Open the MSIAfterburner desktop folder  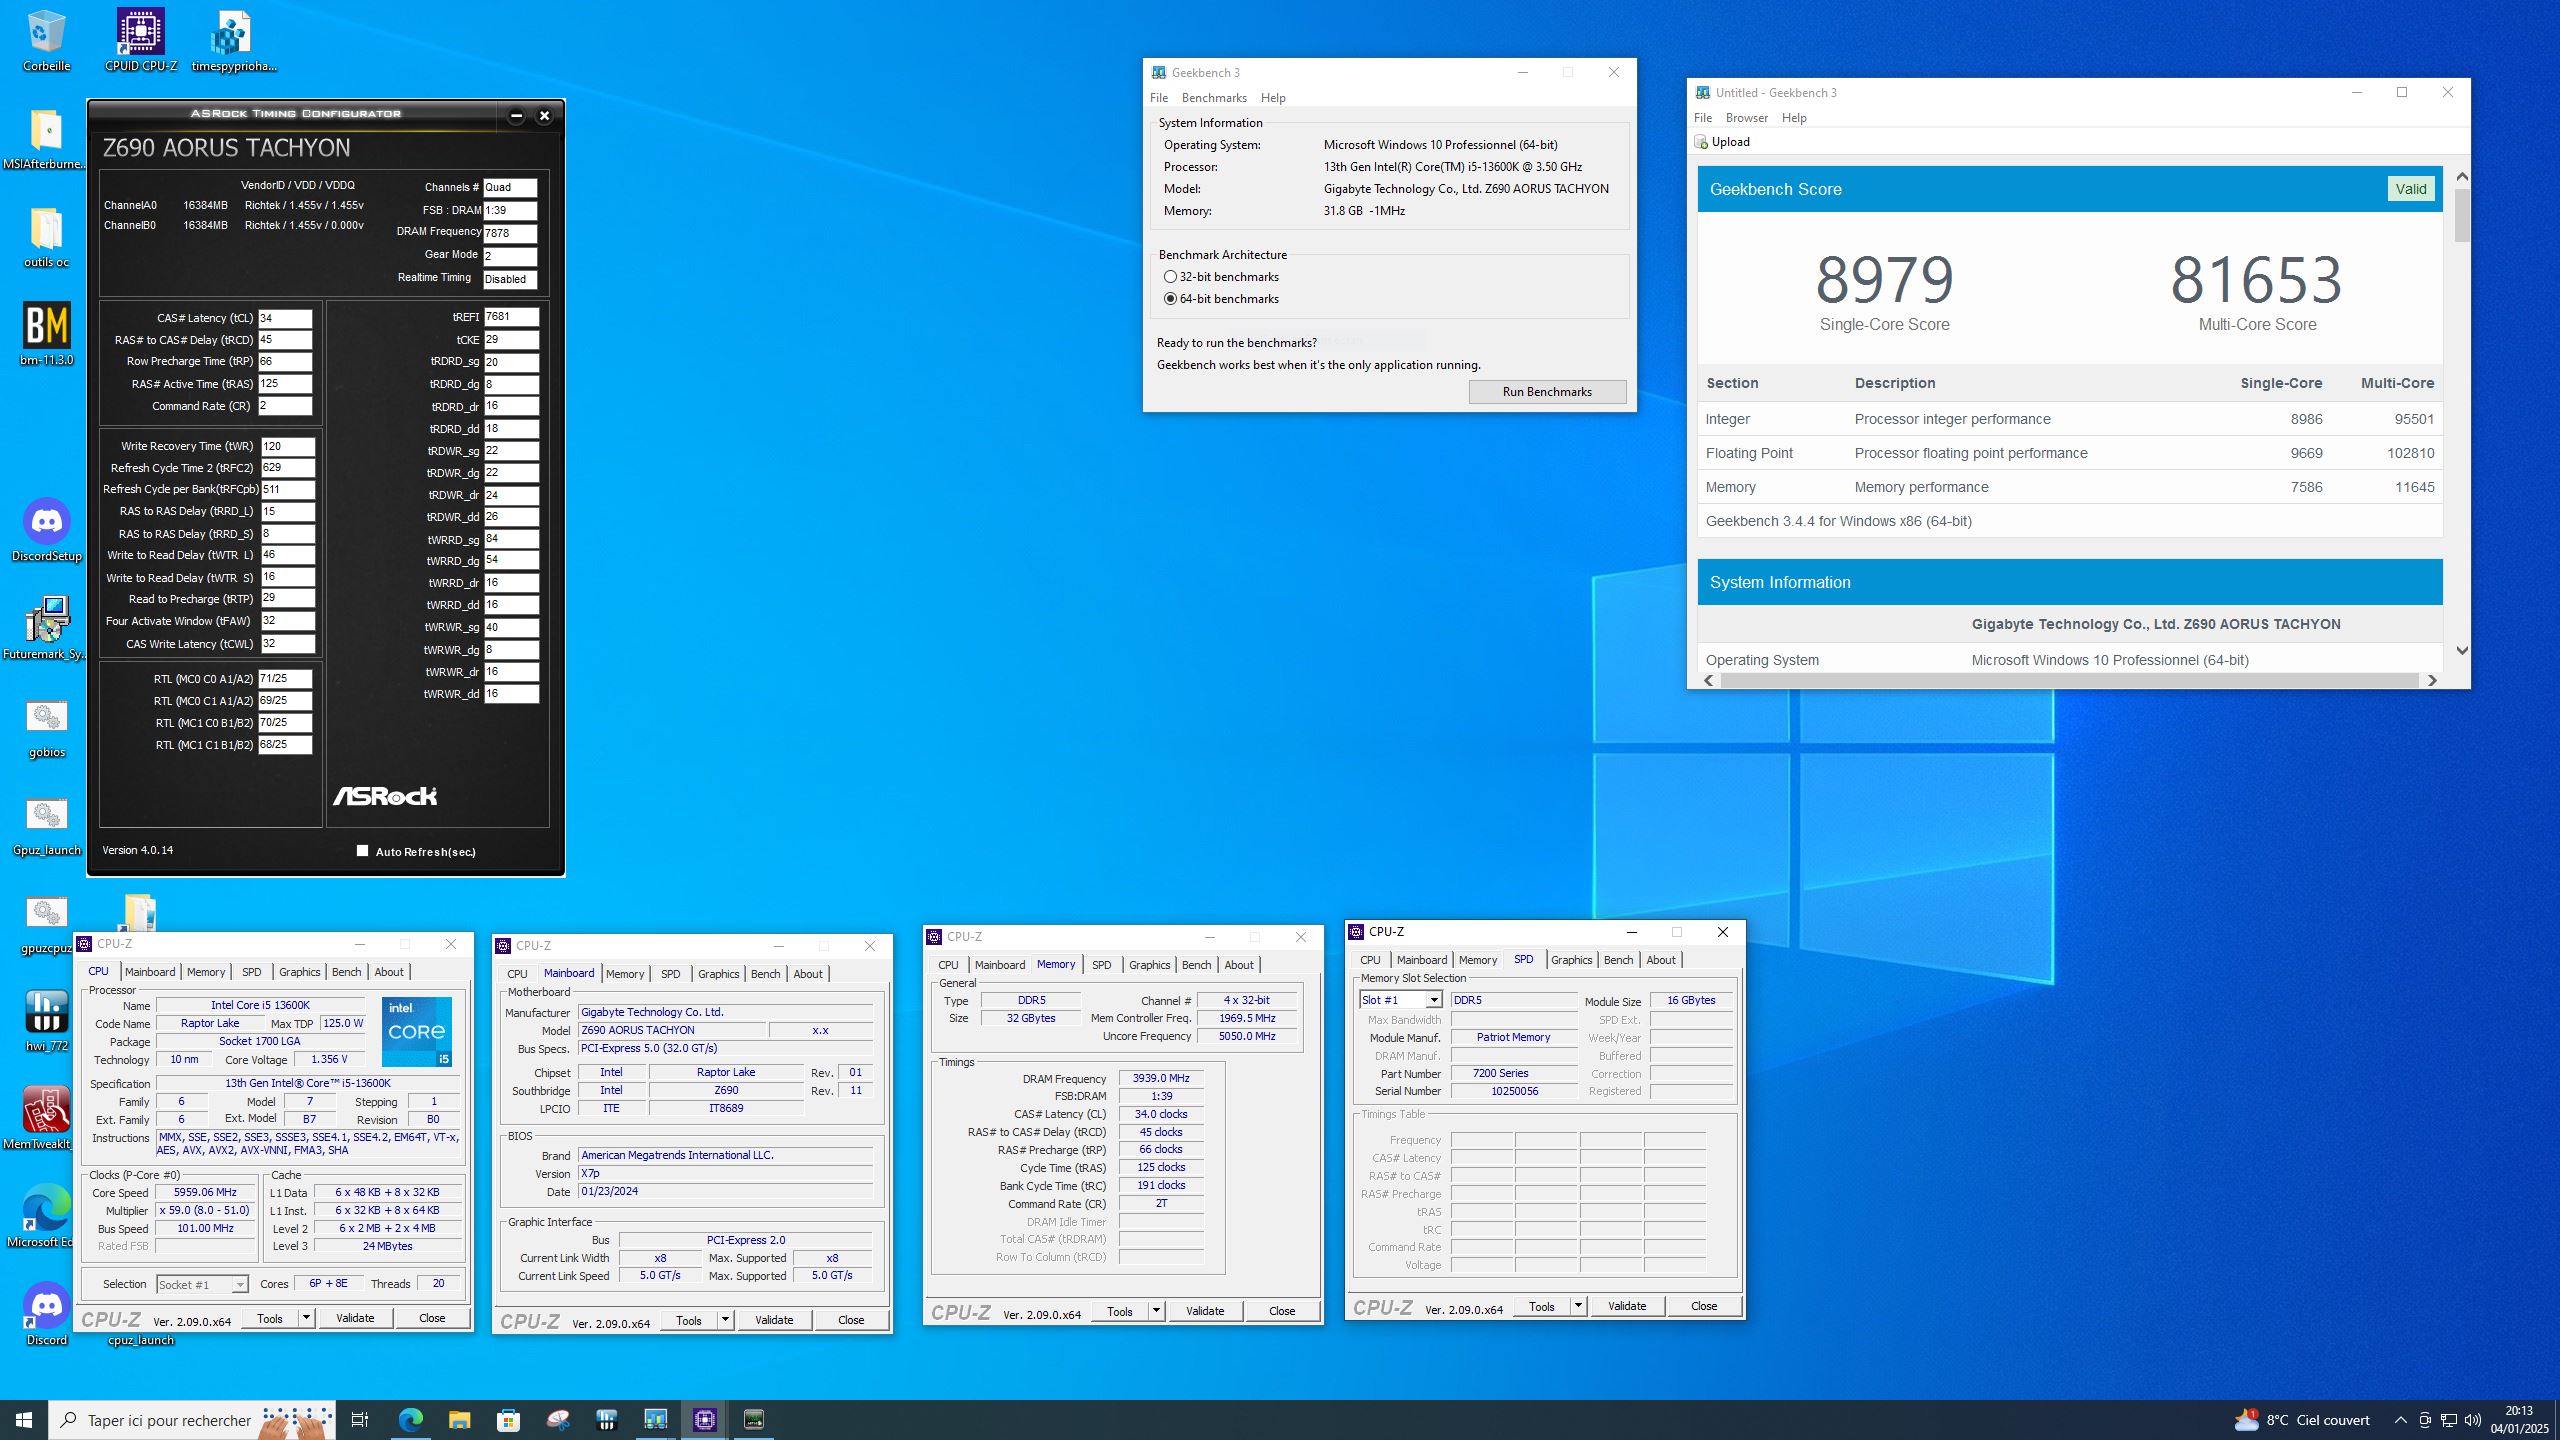(46, 138)
